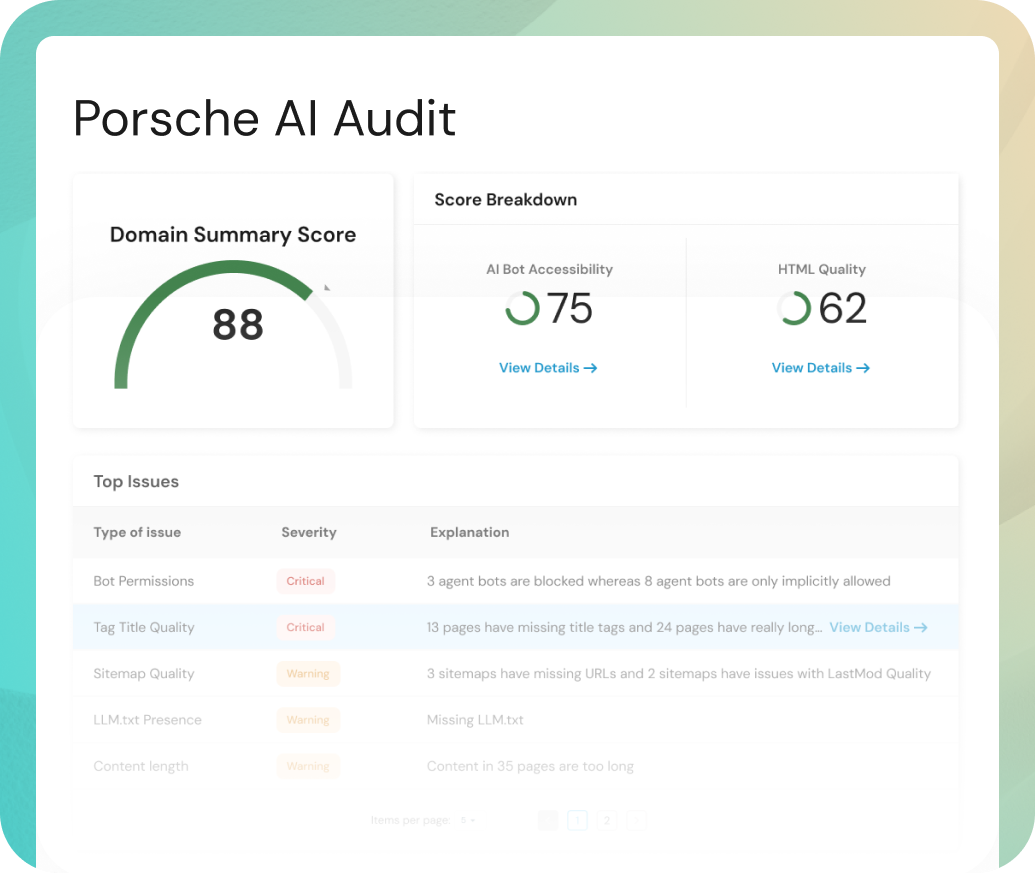The image size is (1035, 873).
Task: Click the arrow icon on Tag Title Quality View Details
Action: click(921, 627)
